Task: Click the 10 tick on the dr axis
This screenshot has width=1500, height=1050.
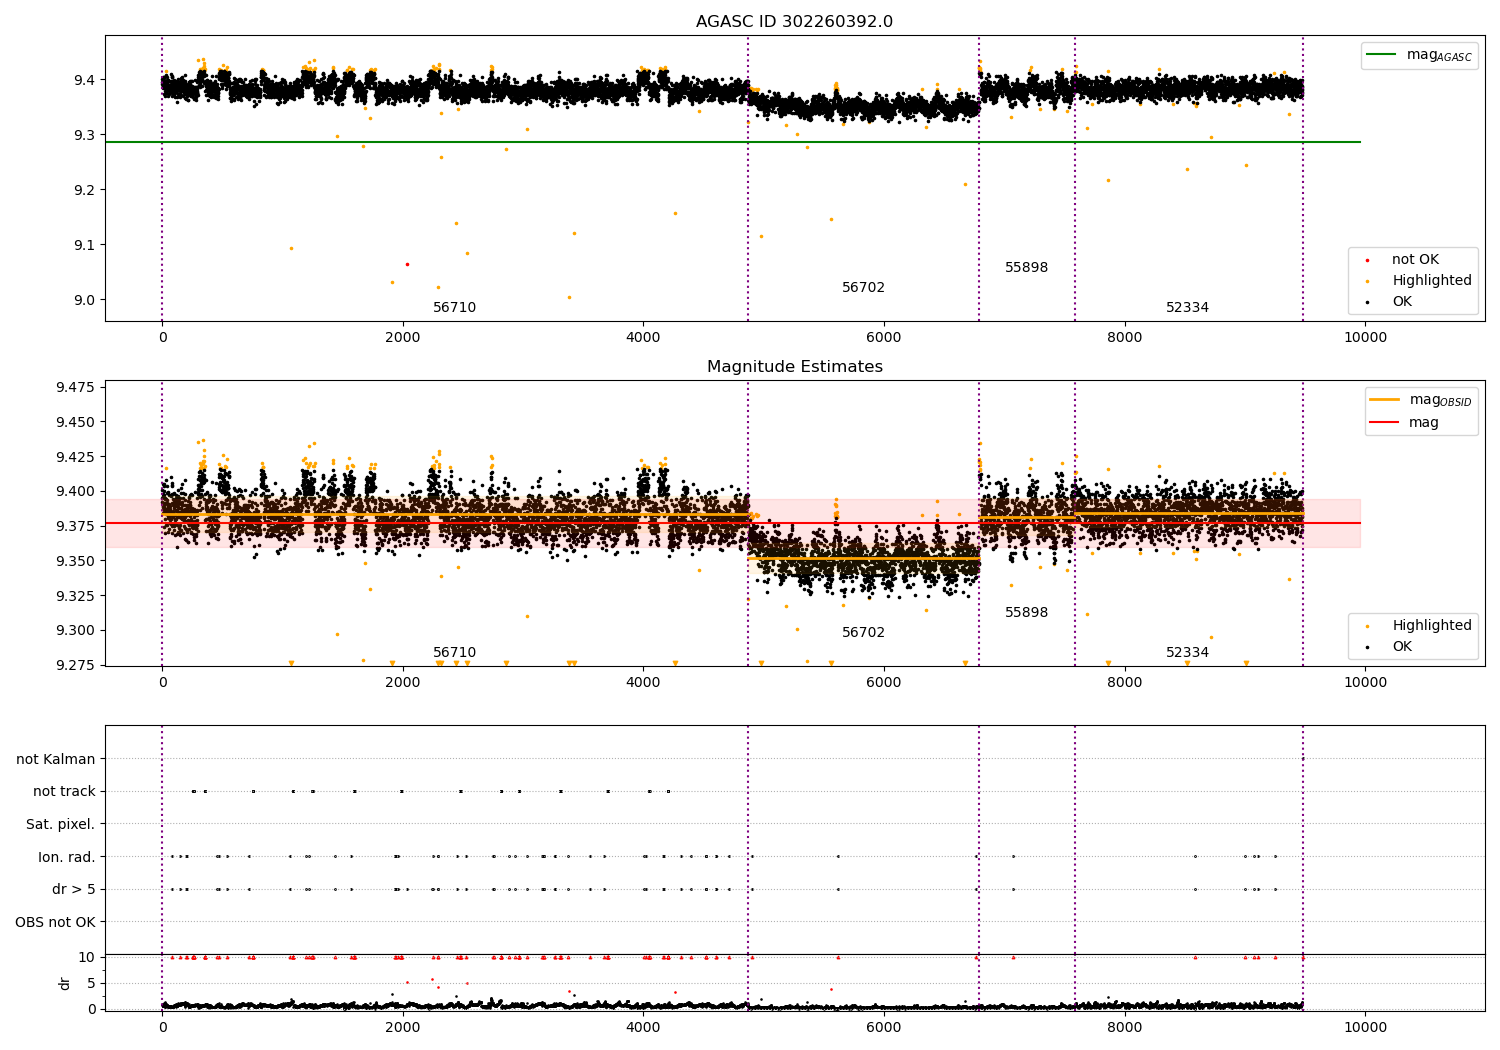Action: pos(87,957)
